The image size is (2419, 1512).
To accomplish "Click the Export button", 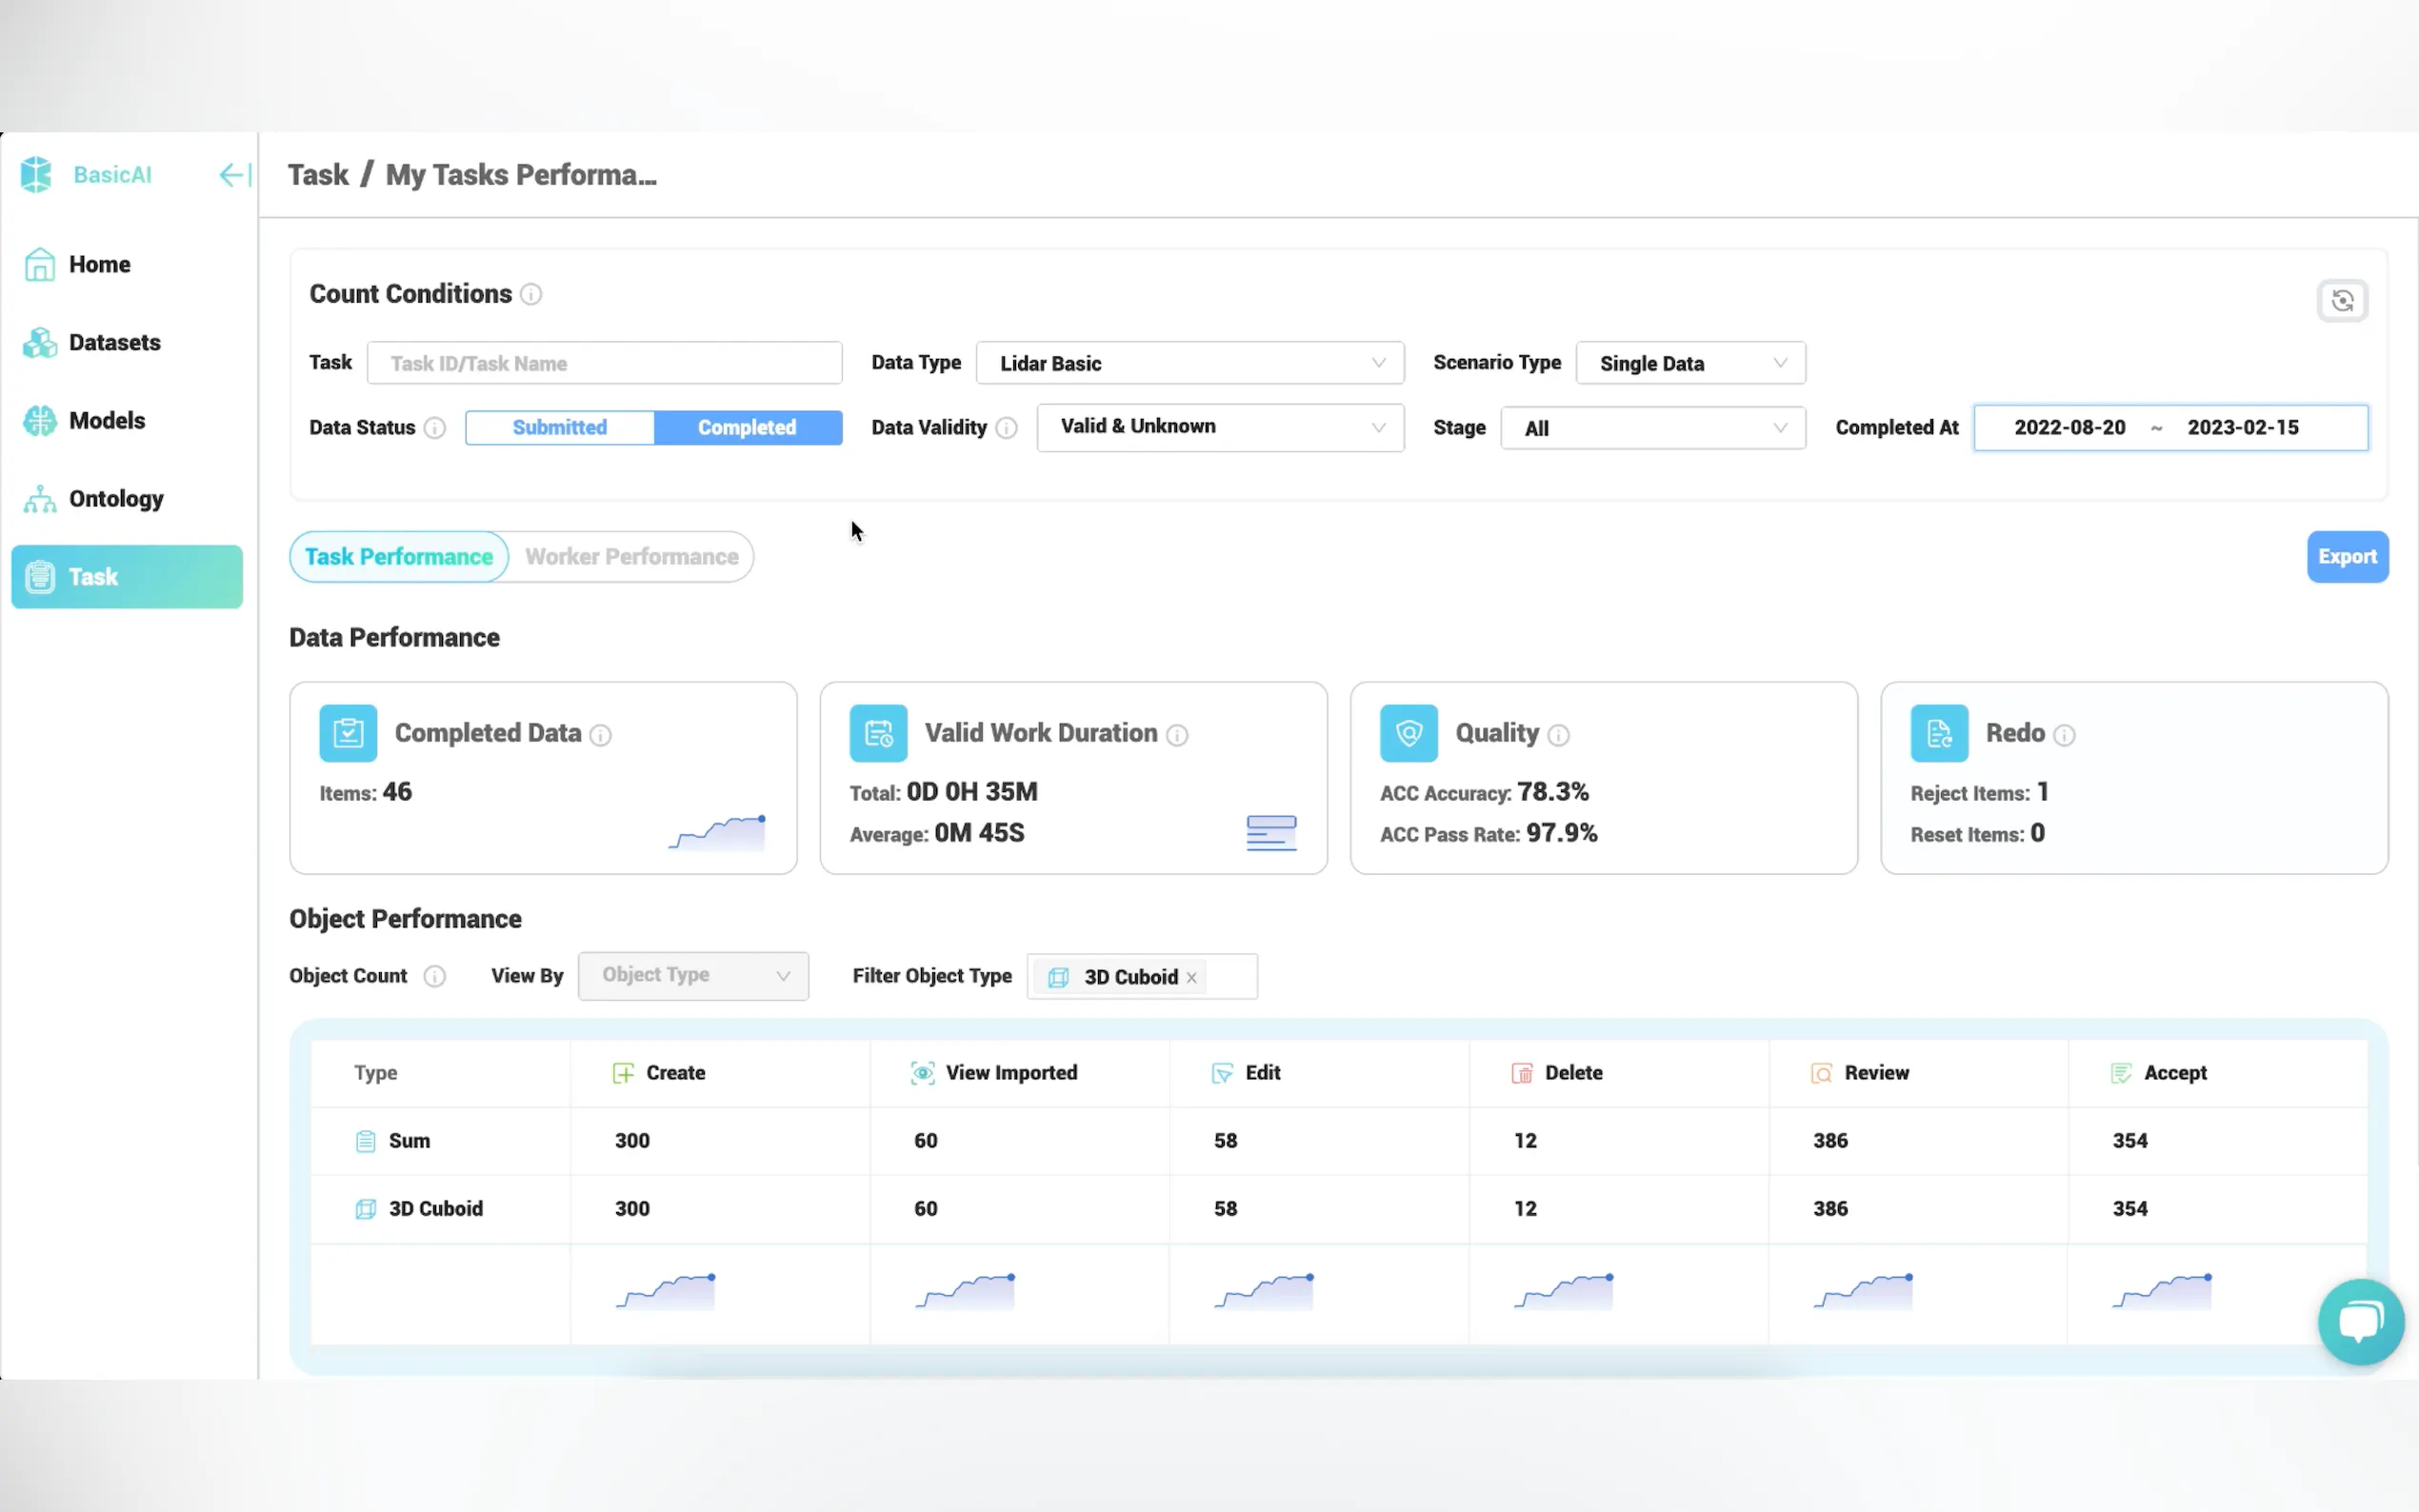I will pos(2346,557).
